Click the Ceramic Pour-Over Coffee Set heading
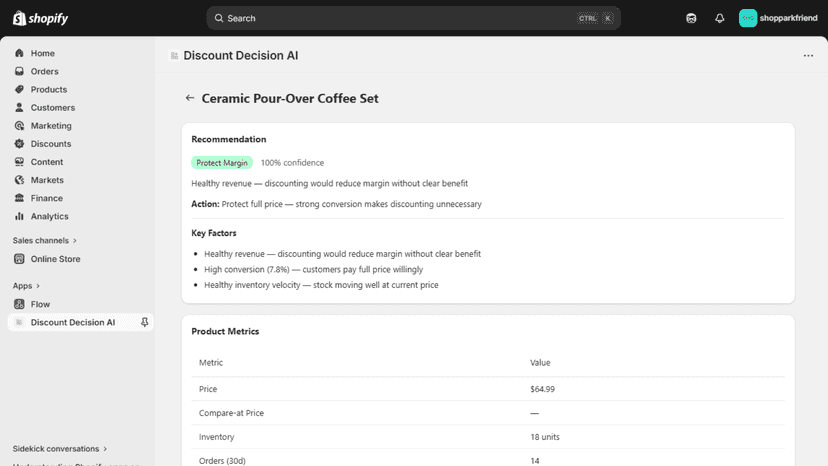The image size is (828, 466). click(x=290, y=98)
